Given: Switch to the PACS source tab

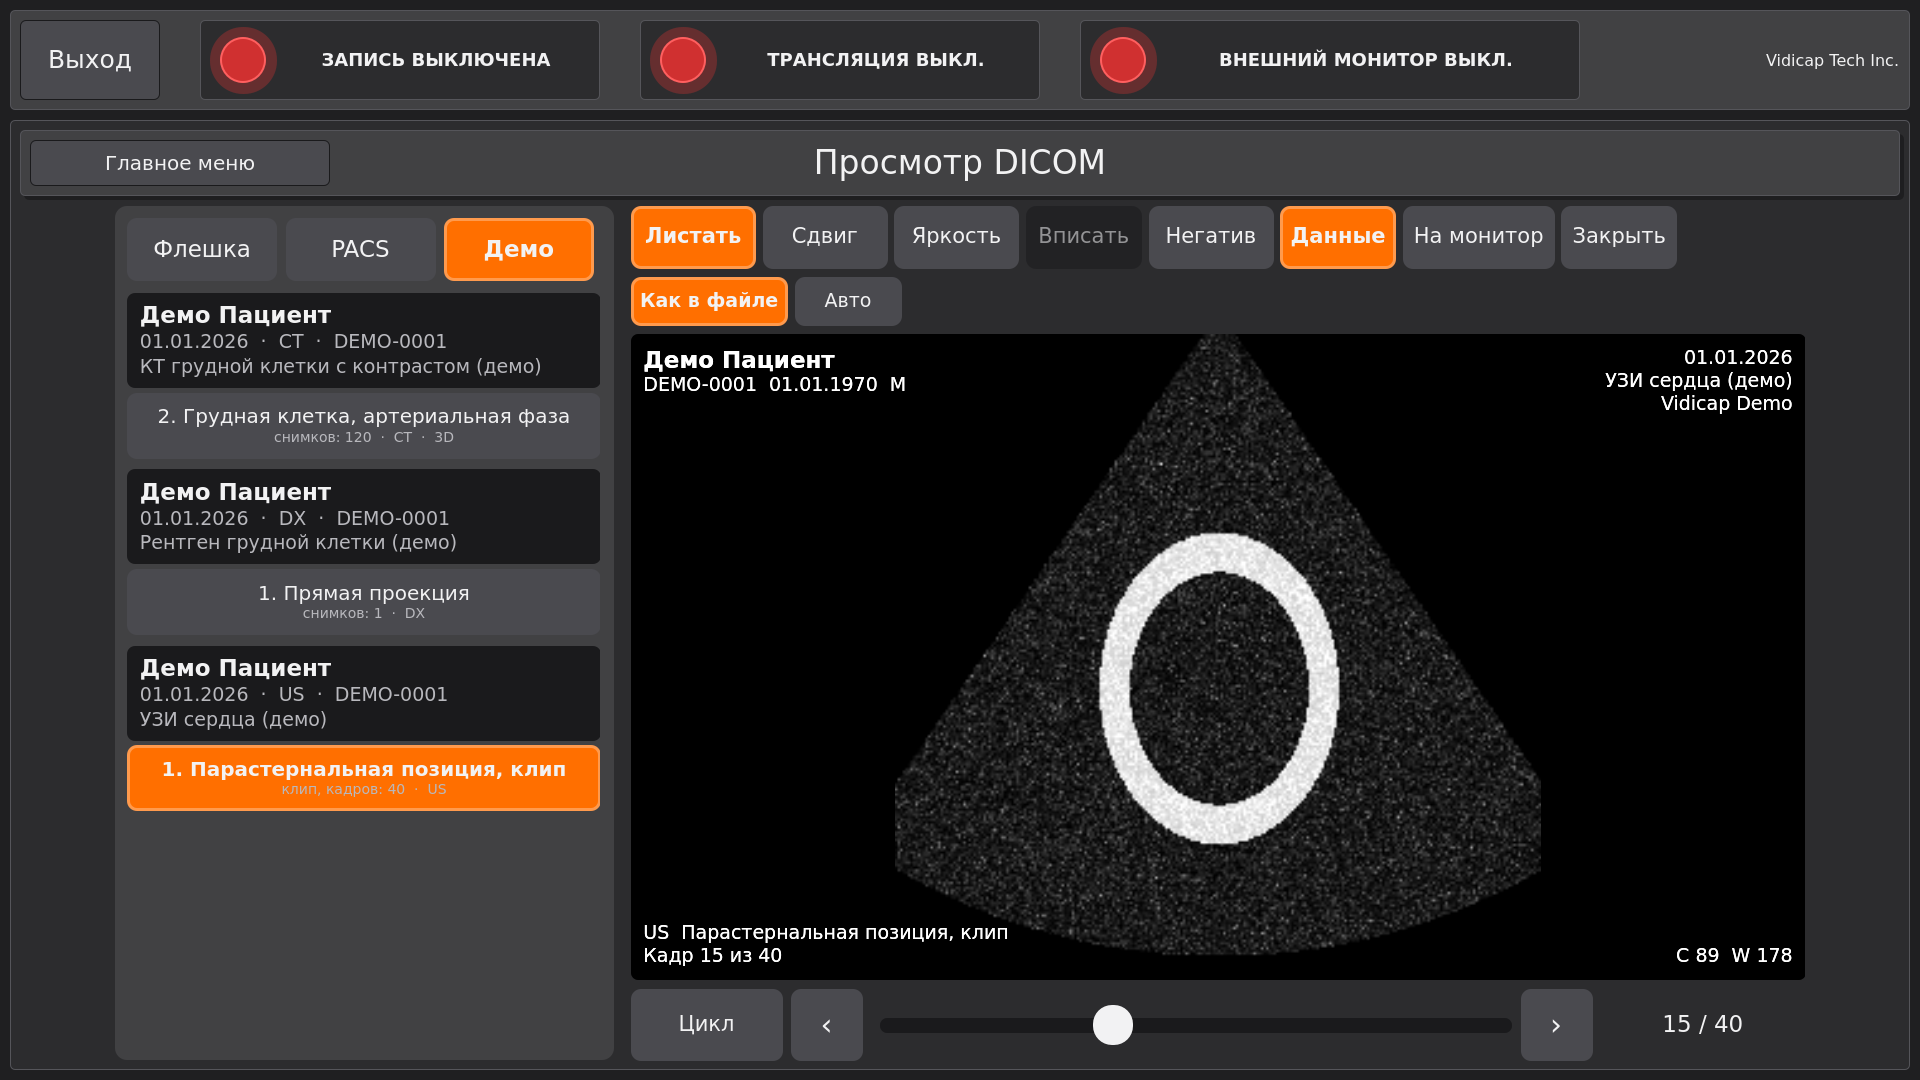Looking at the screenshot, I should tap(361, 249).
